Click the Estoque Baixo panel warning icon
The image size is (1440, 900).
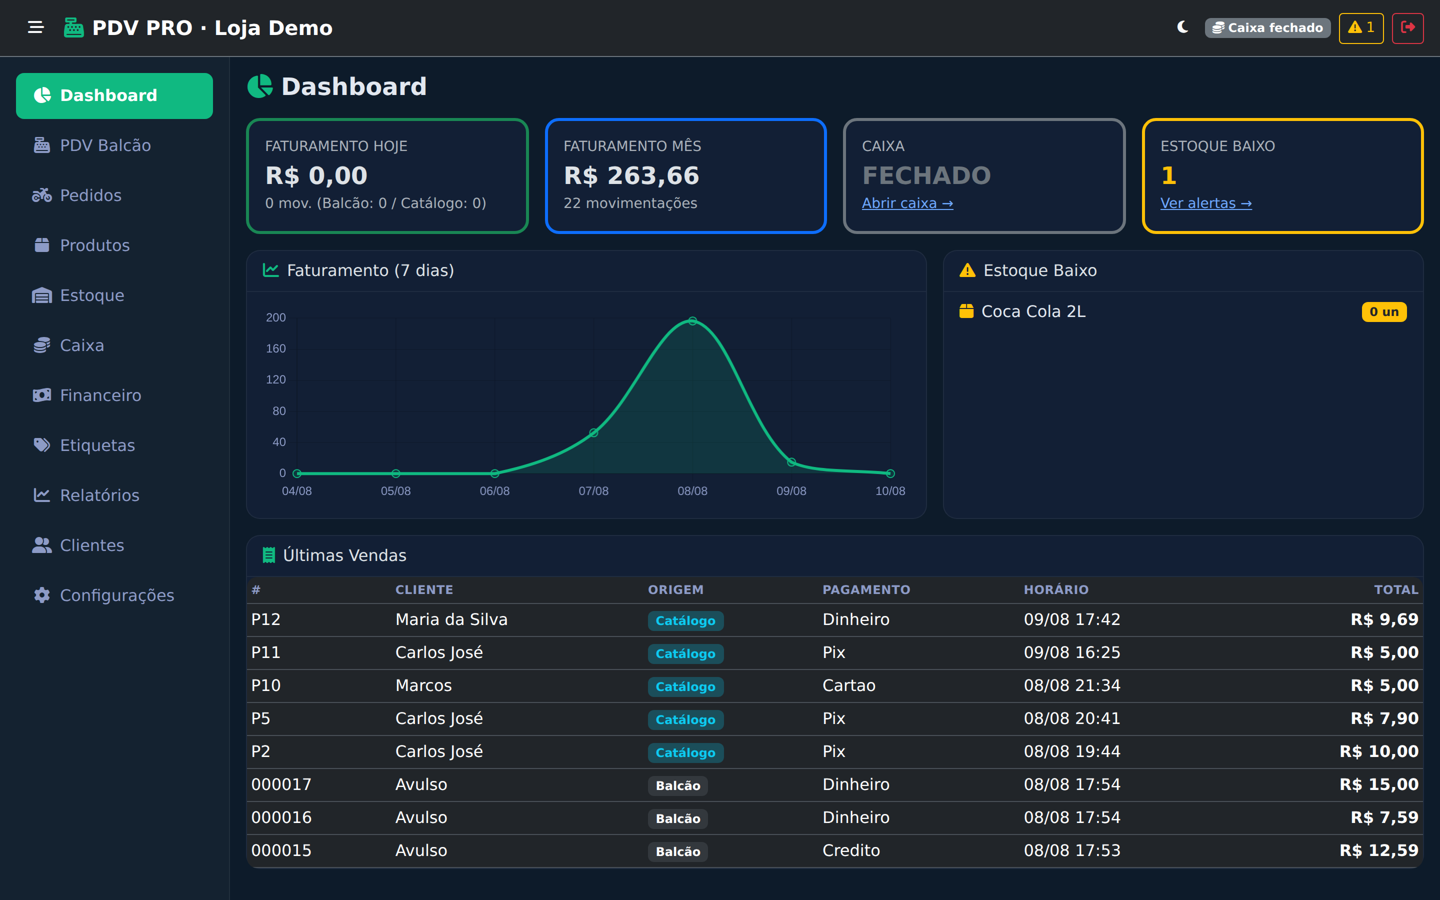pos(967,271)
